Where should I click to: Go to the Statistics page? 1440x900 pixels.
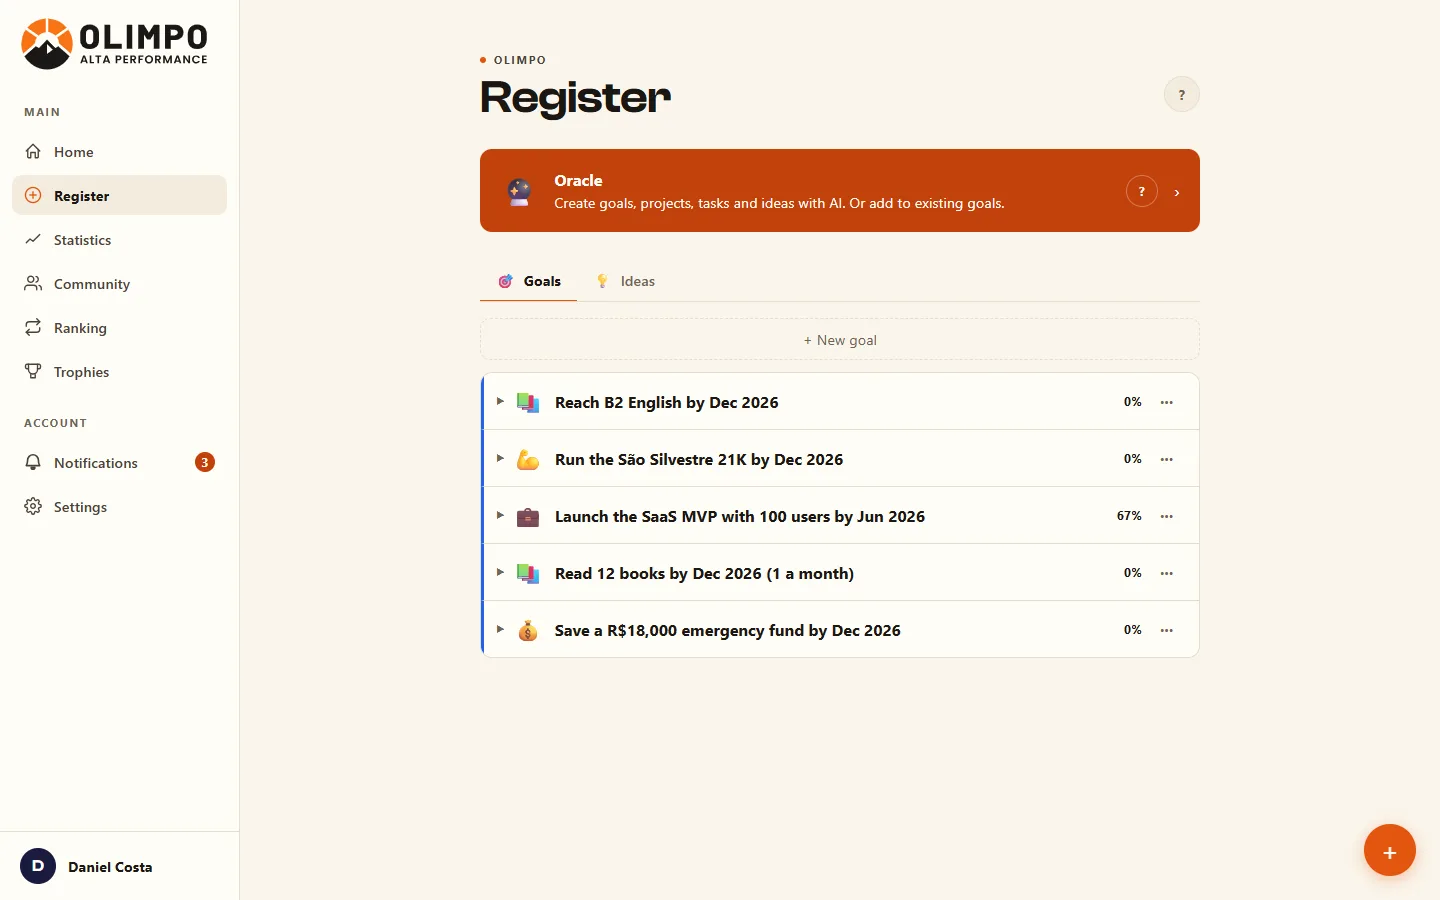coord(119,240)
